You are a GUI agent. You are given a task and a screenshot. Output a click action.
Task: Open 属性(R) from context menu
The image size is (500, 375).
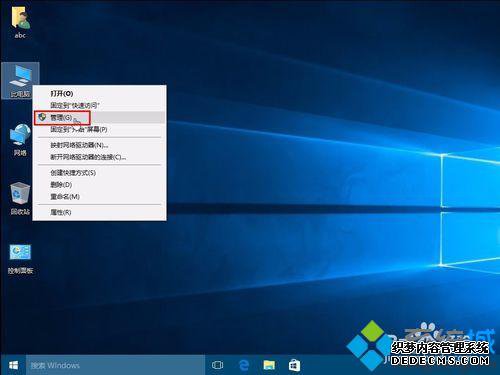[99, 212]
